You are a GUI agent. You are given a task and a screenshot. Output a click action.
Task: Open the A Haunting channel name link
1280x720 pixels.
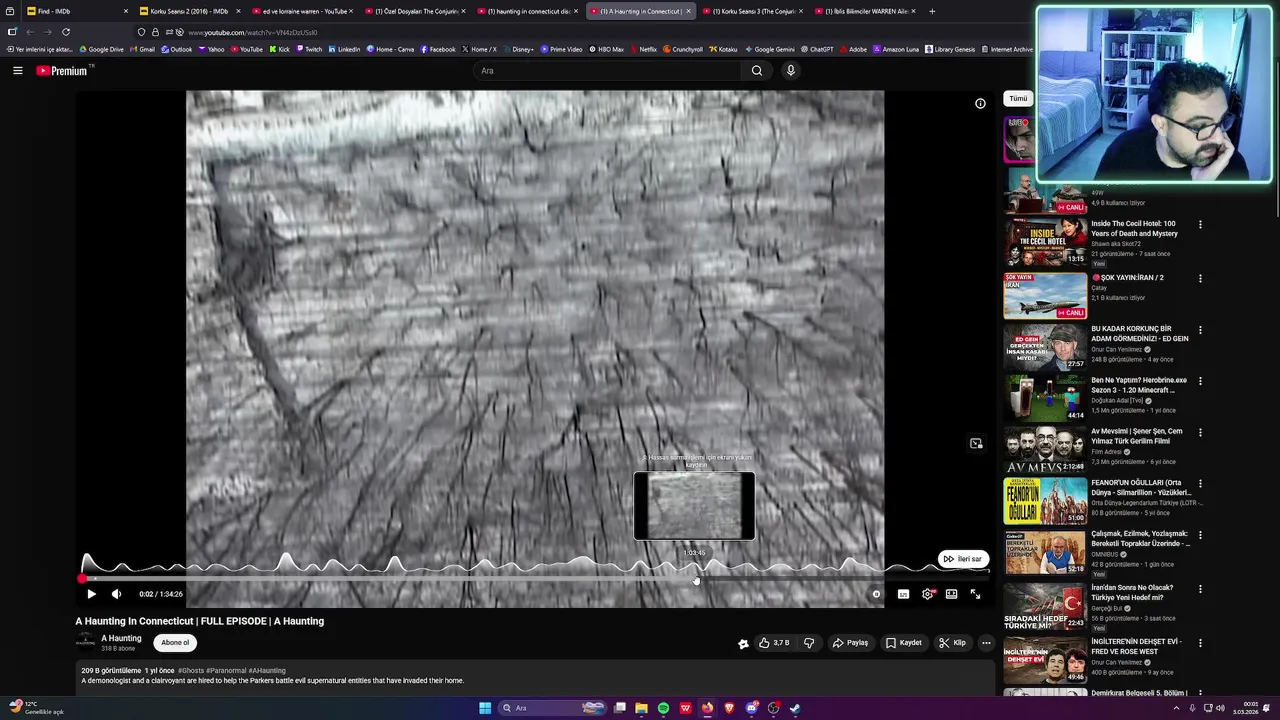121,638
